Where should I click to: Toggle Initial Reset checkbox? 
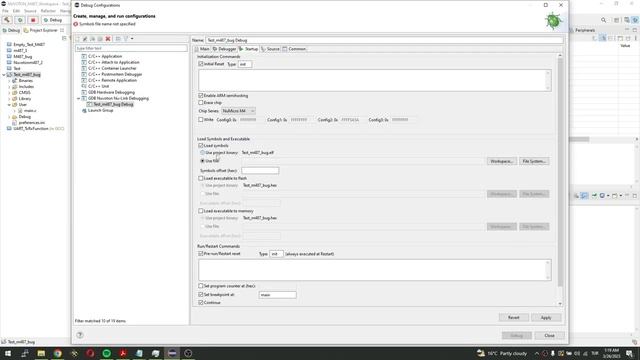coord(200,64)
